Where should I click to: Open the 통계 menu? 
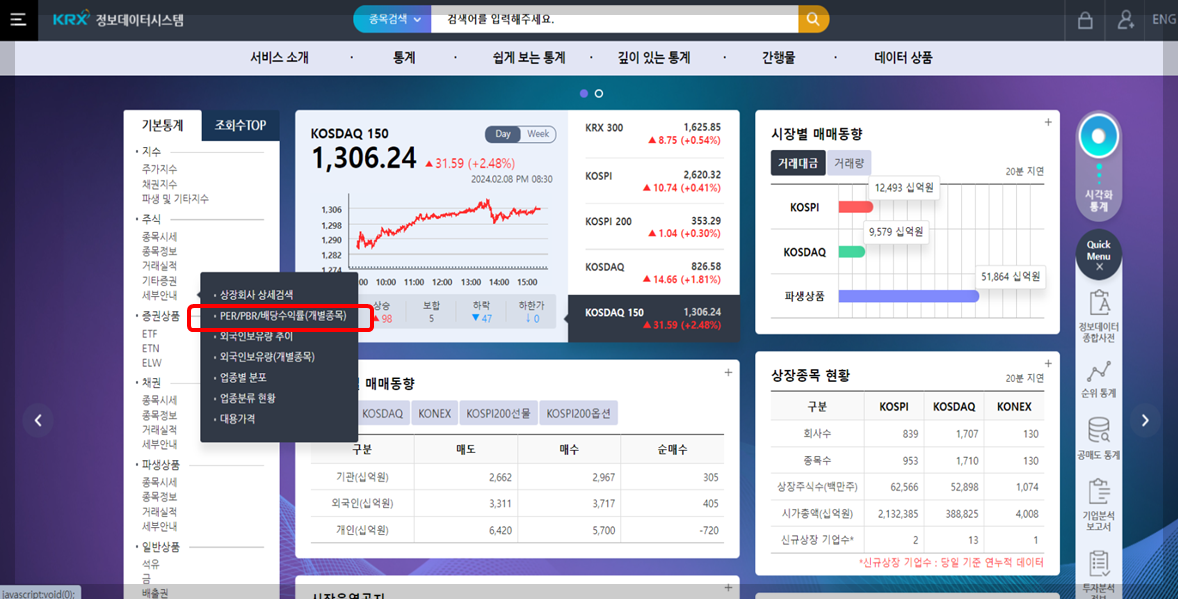click(404, 58)
